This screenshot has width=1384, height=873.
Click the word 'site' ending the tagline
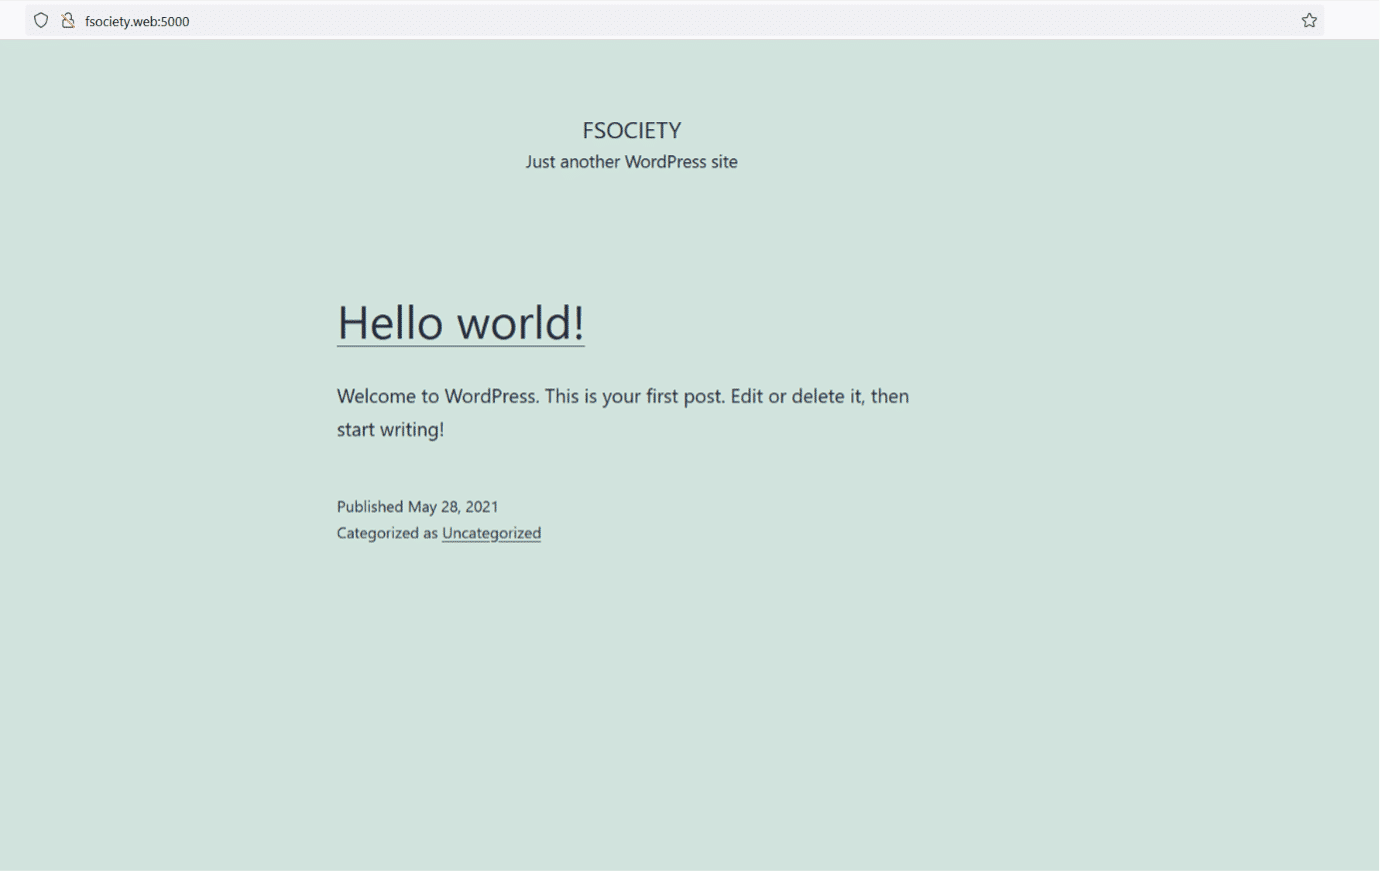point(724,162)
